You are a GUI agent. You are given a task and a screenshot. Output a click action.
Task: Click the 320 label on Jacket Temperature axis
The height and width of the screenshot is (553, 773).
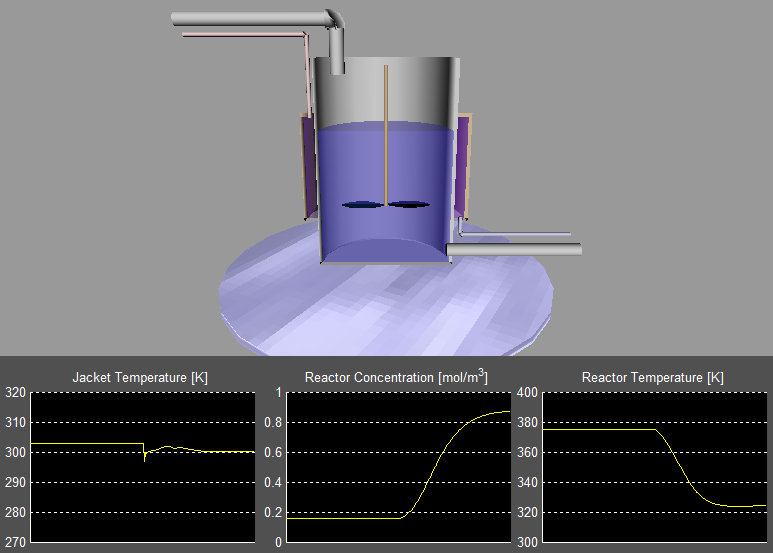click(15, 392)
